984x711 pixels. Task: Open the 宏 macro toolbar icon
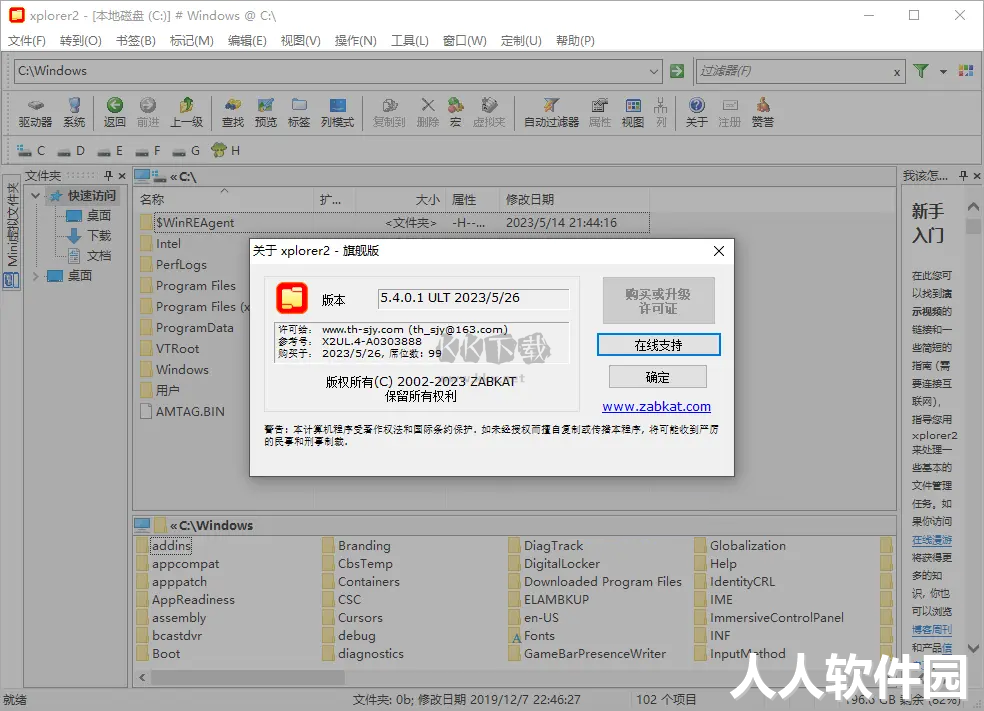tap(456, 112)
